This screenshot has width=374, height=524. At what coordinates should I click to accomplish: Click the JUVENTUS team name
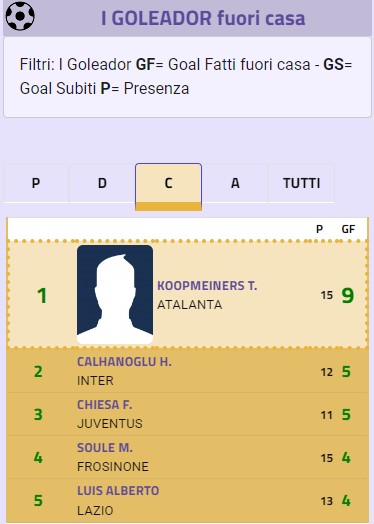110,424
